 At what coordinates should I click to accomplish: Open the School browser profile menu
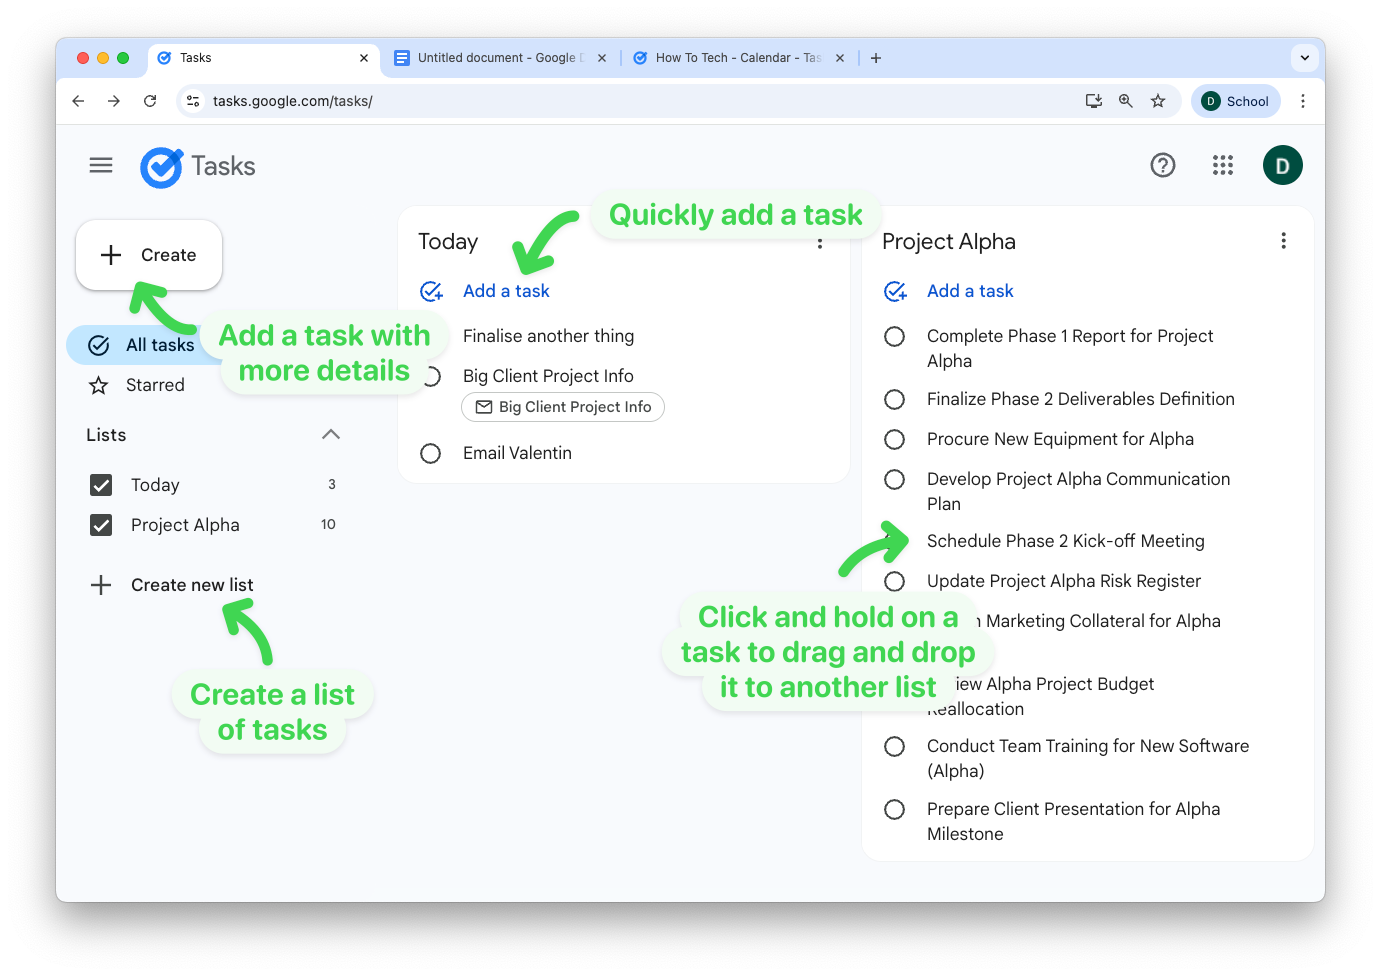(x=1235, y=101)
